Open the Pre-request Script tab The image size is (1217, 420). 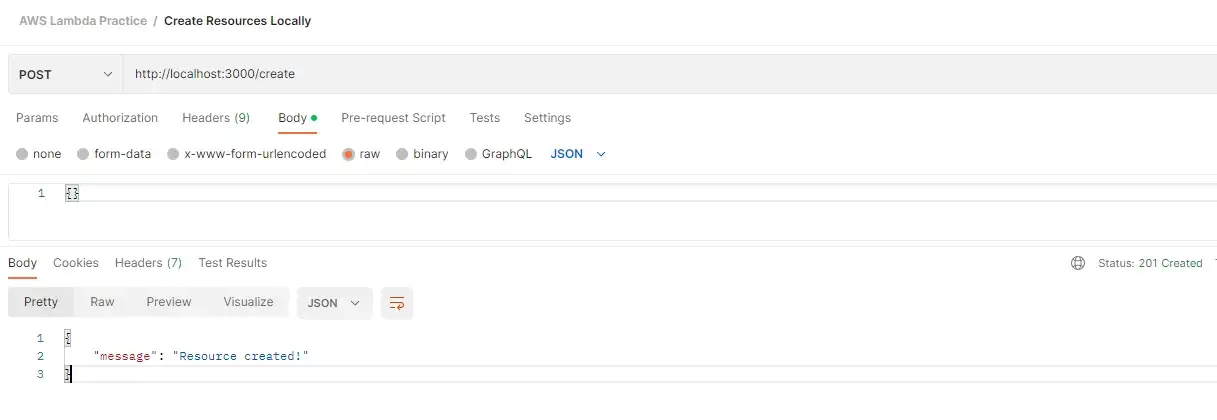[393, 118]
